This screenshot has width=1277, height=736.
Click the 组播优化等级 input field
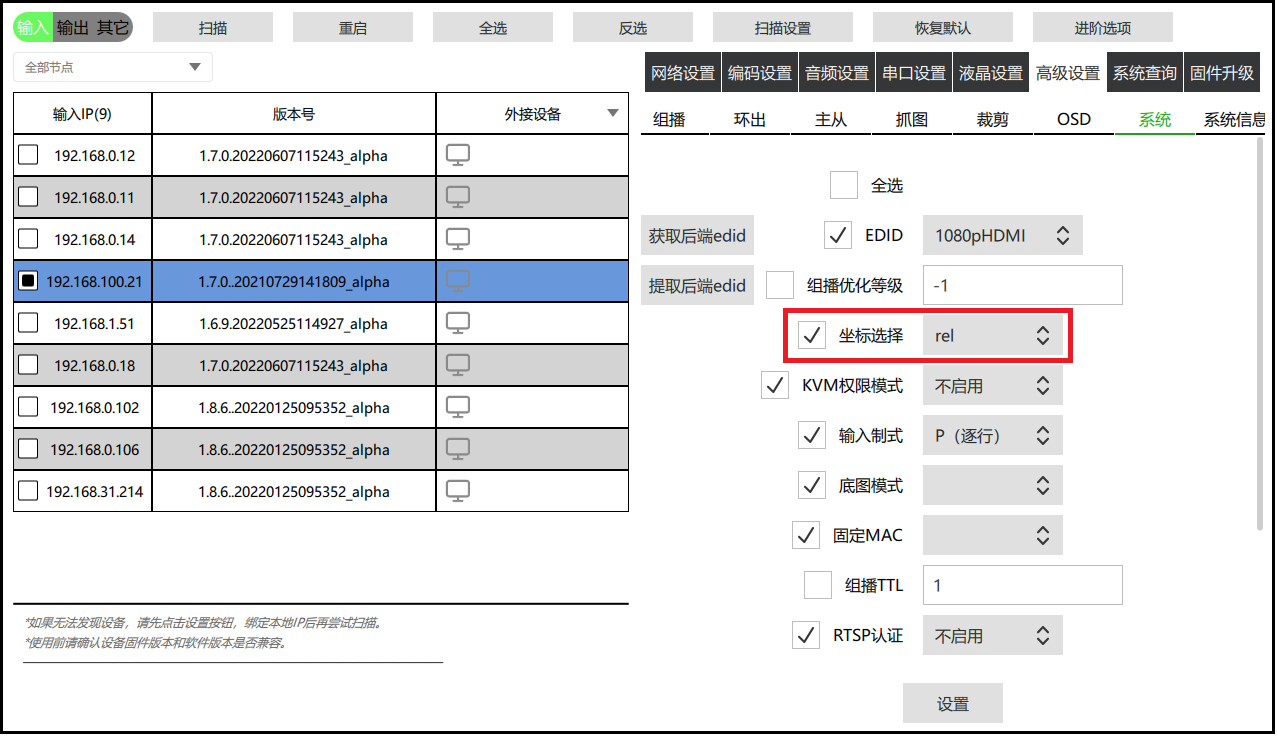pos(1022,285)
